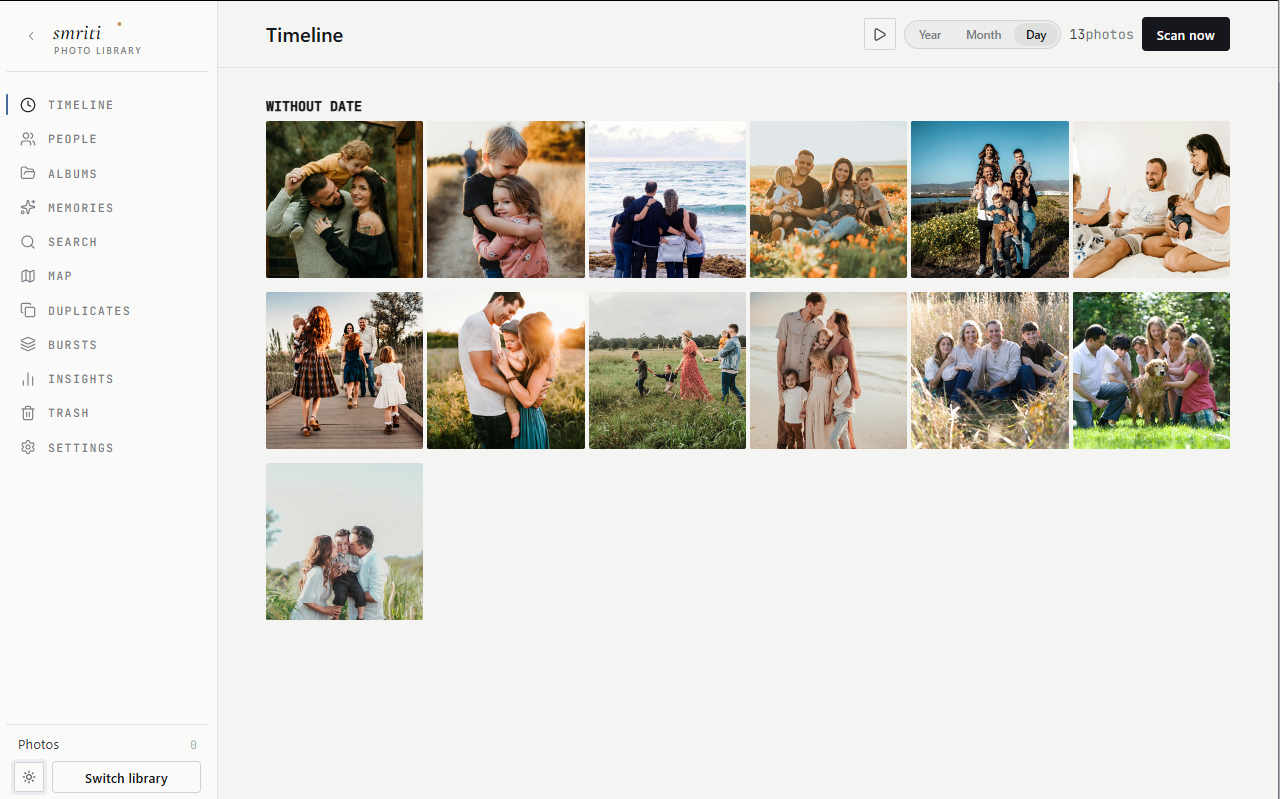Click the 'Timeline' page title

pos(304,35)
